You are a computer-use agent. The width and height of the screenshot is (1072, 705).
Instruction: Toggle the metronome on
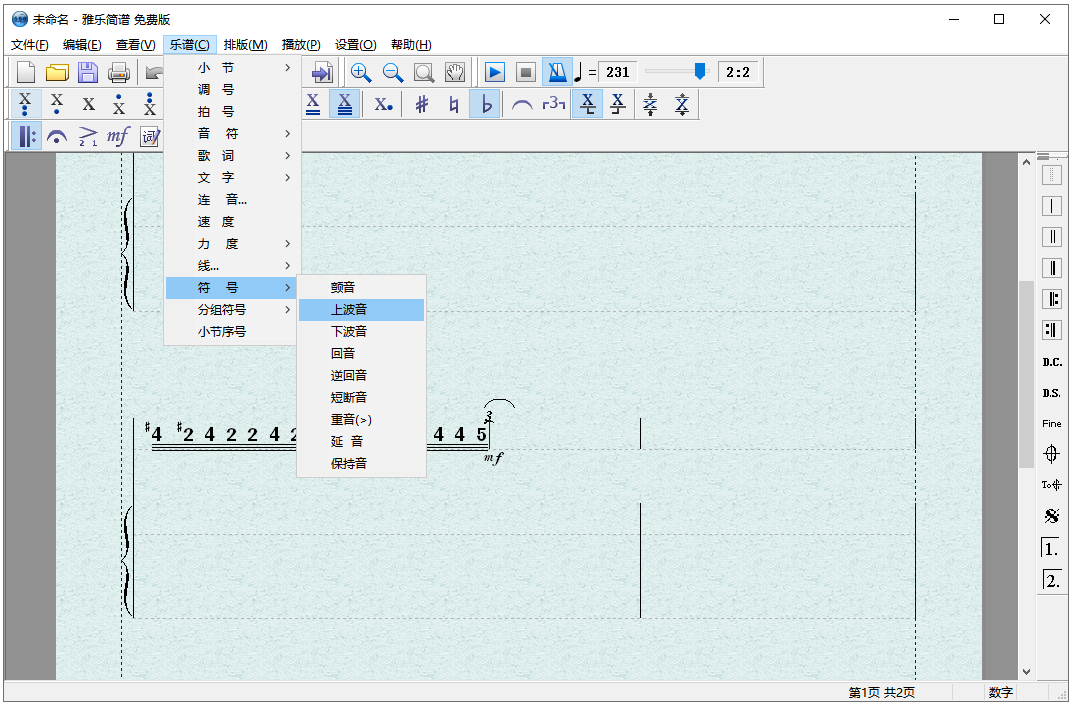pos(557,71)
